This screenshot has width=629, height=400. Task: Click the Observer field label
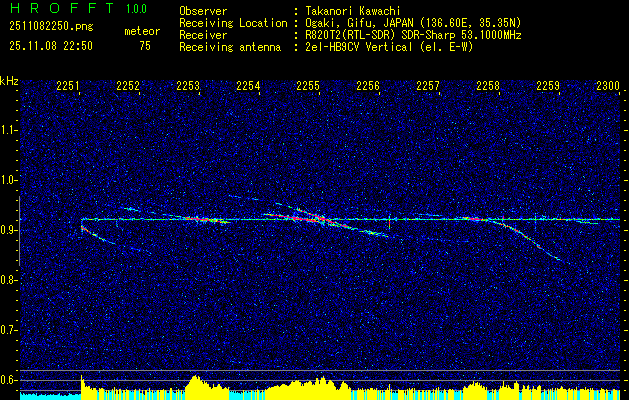[203, 11]
